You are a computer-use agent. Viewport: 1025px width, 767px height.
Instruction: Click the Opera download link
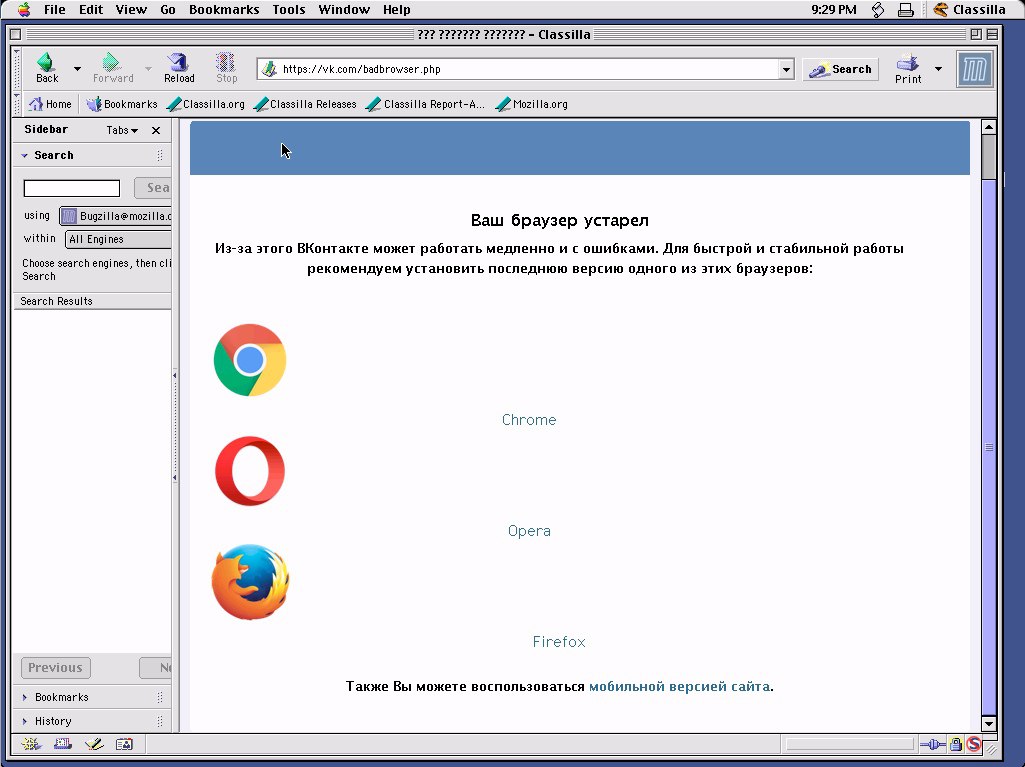(529, 531)
